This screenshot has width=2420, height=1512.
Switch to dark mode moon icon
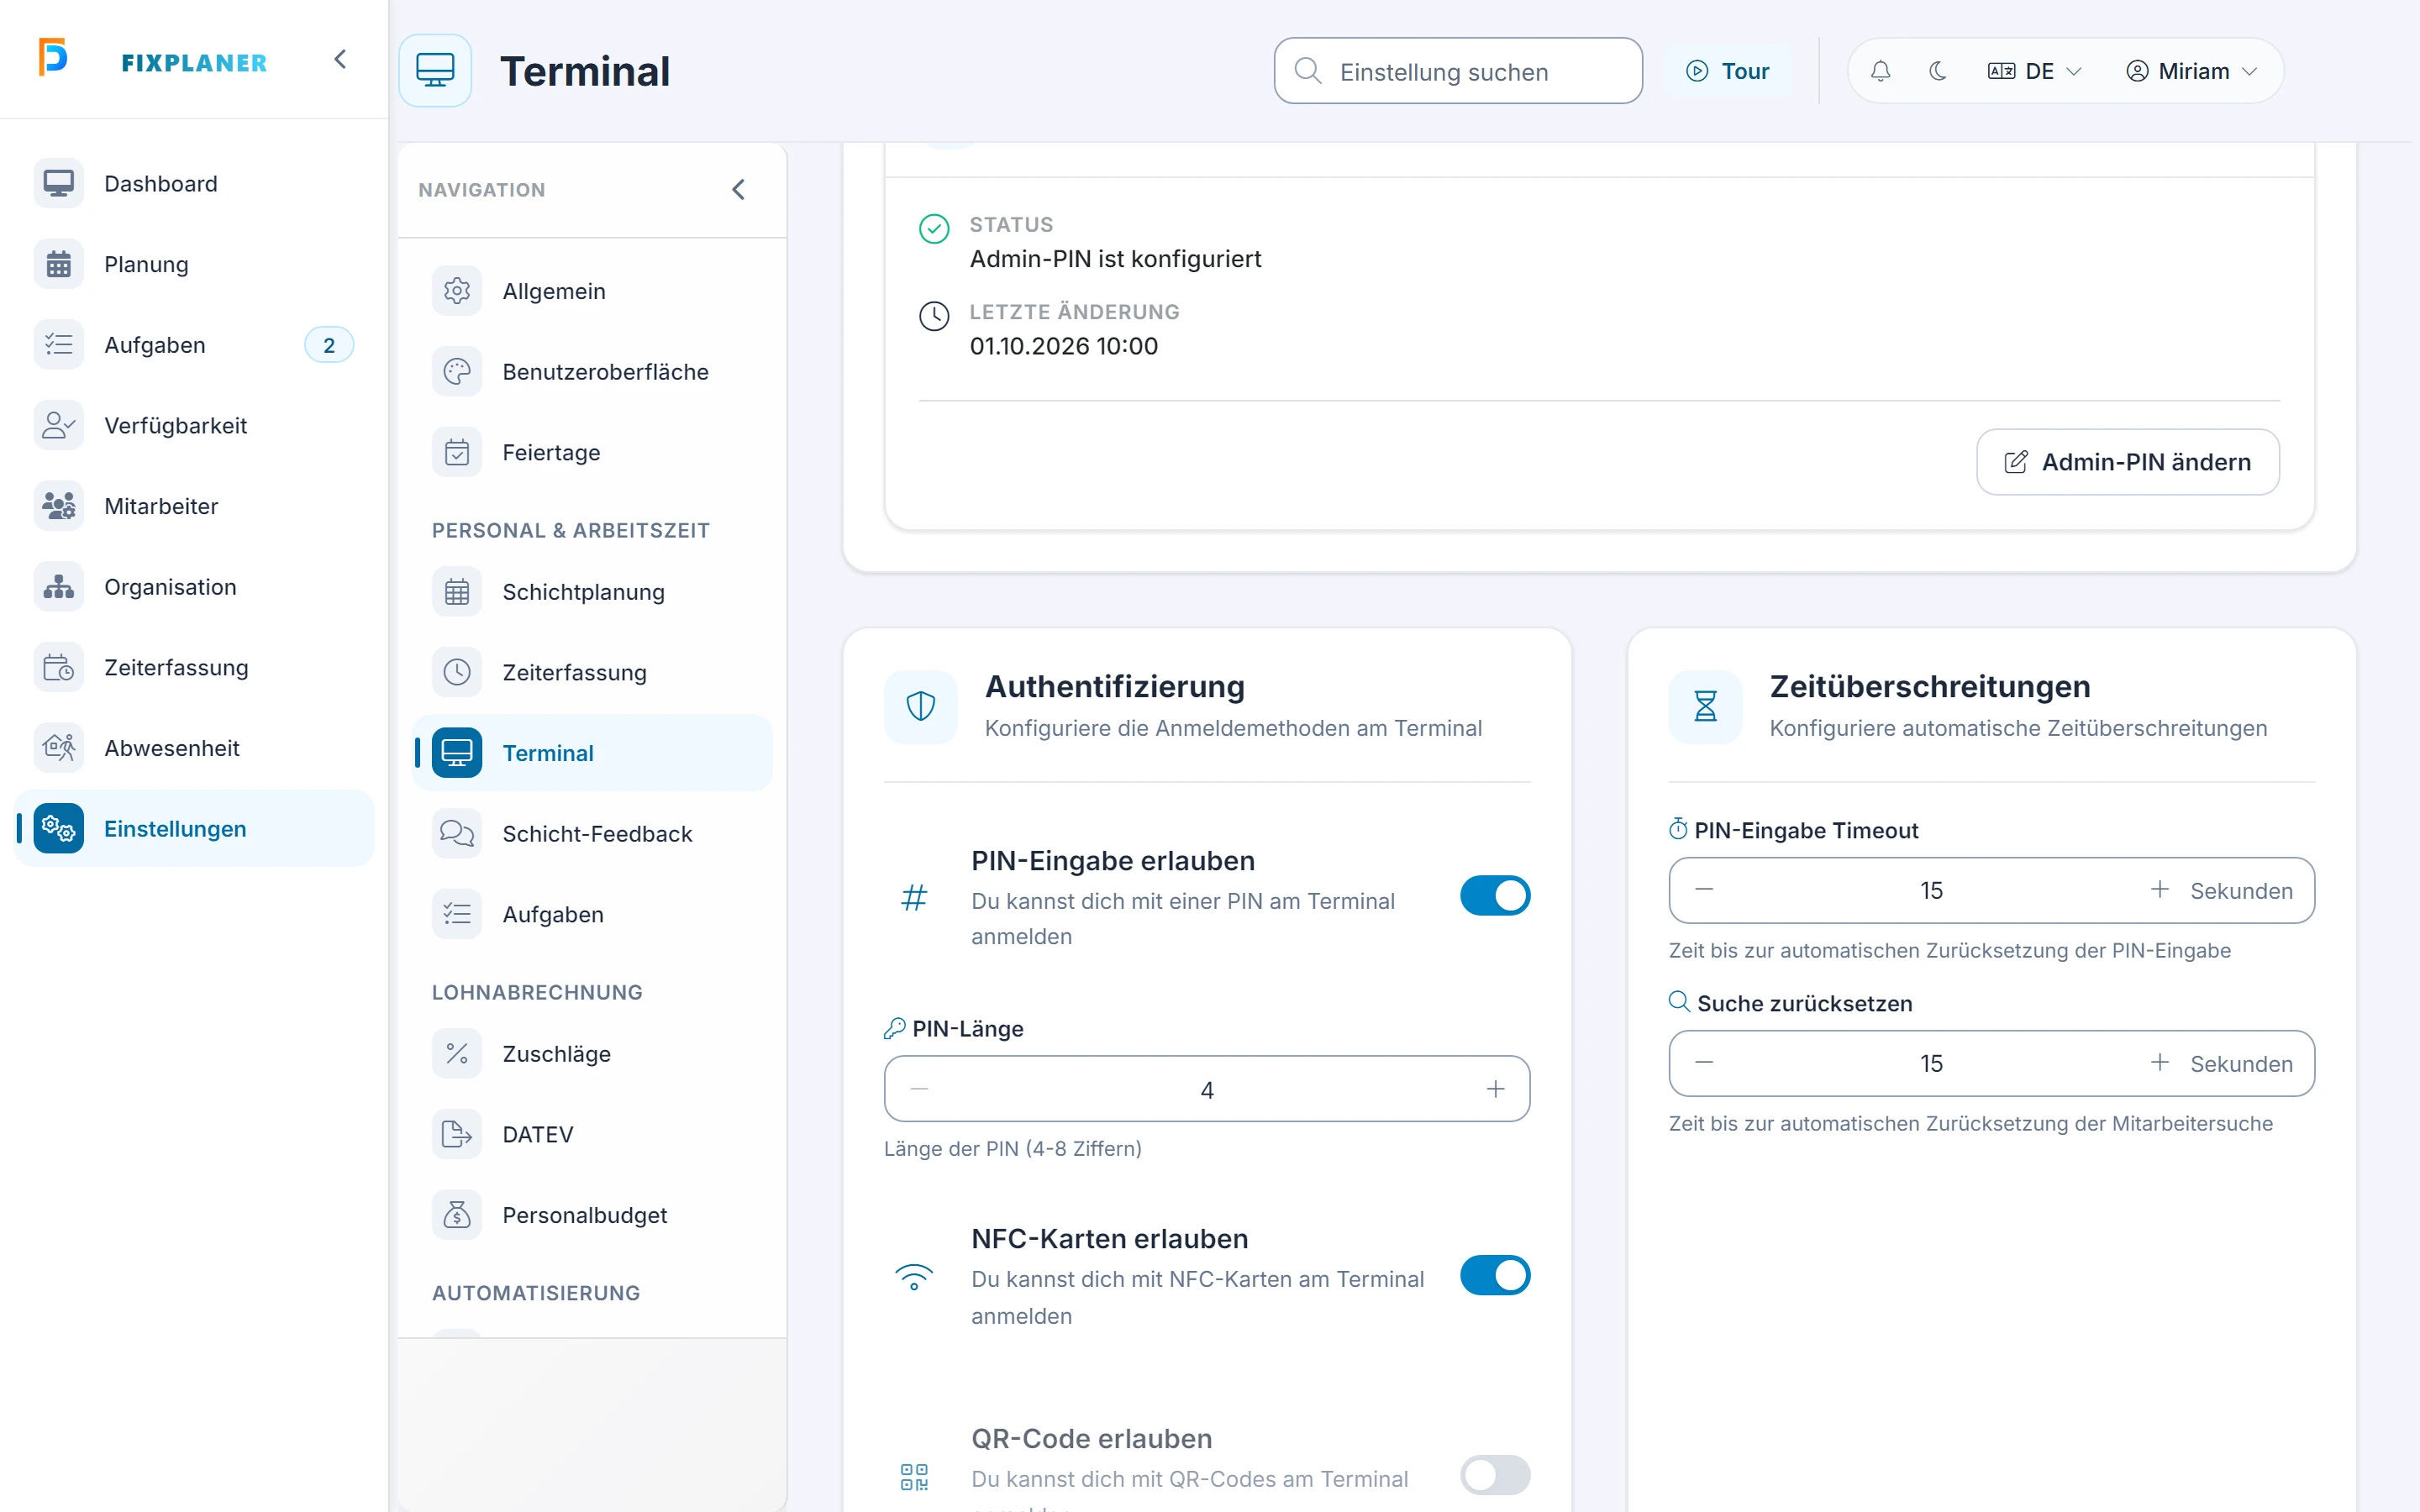coord(1937,71)
